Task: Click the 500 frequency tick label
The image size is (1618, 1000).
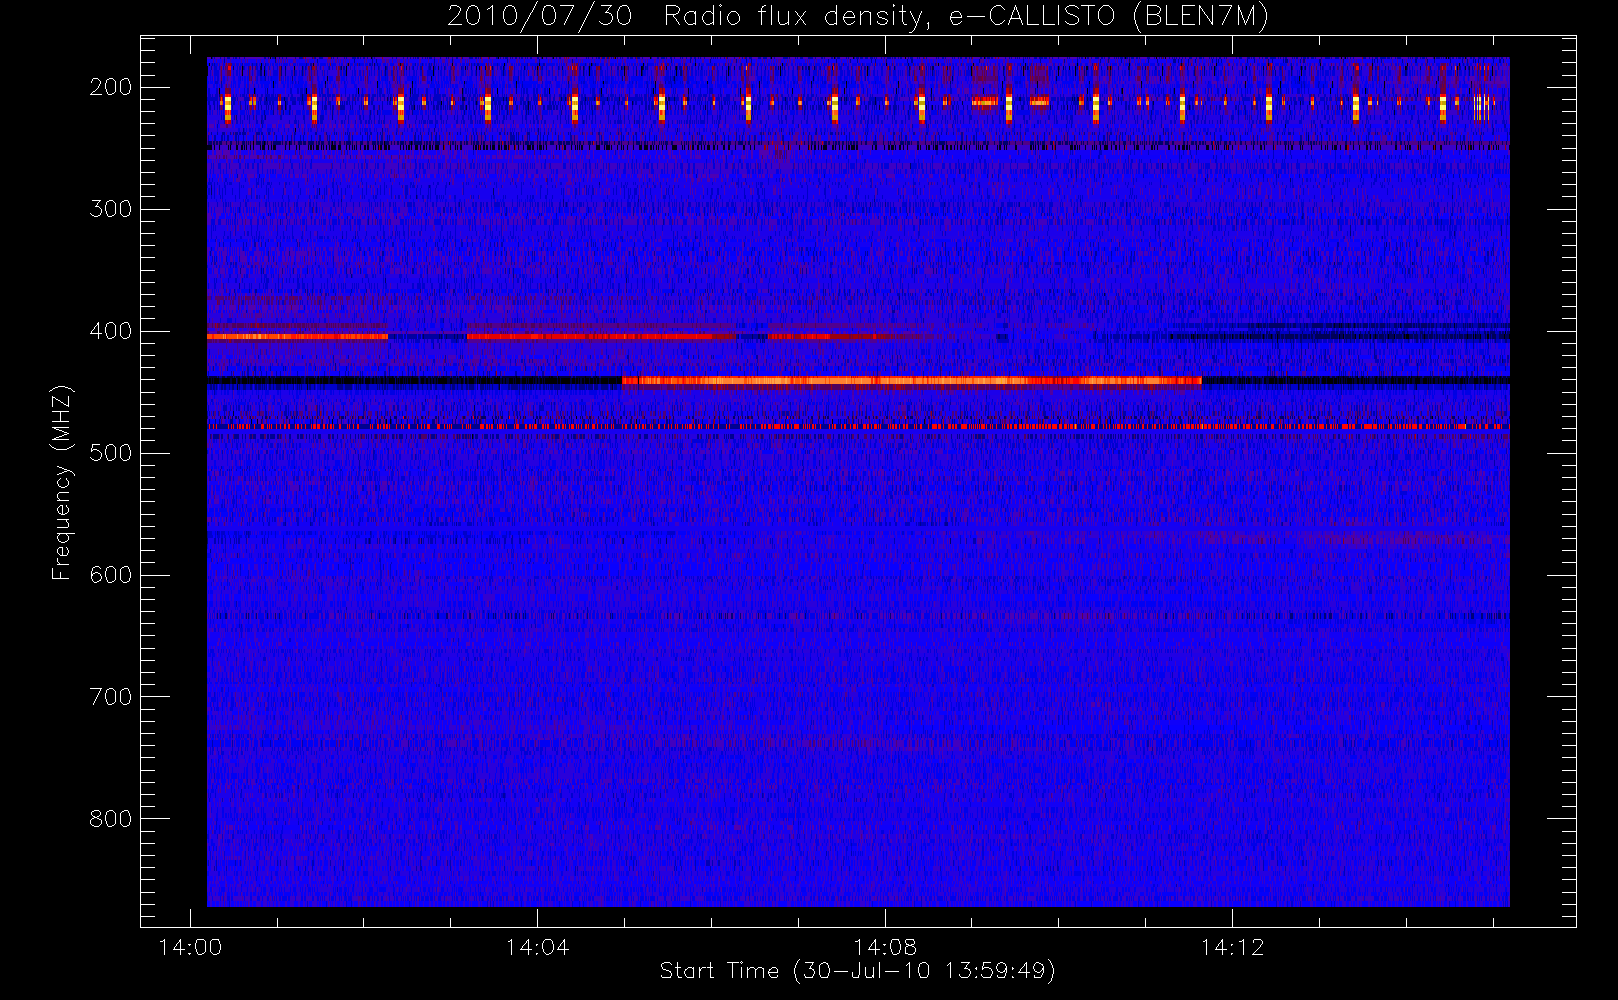Action: pos(110,453)
